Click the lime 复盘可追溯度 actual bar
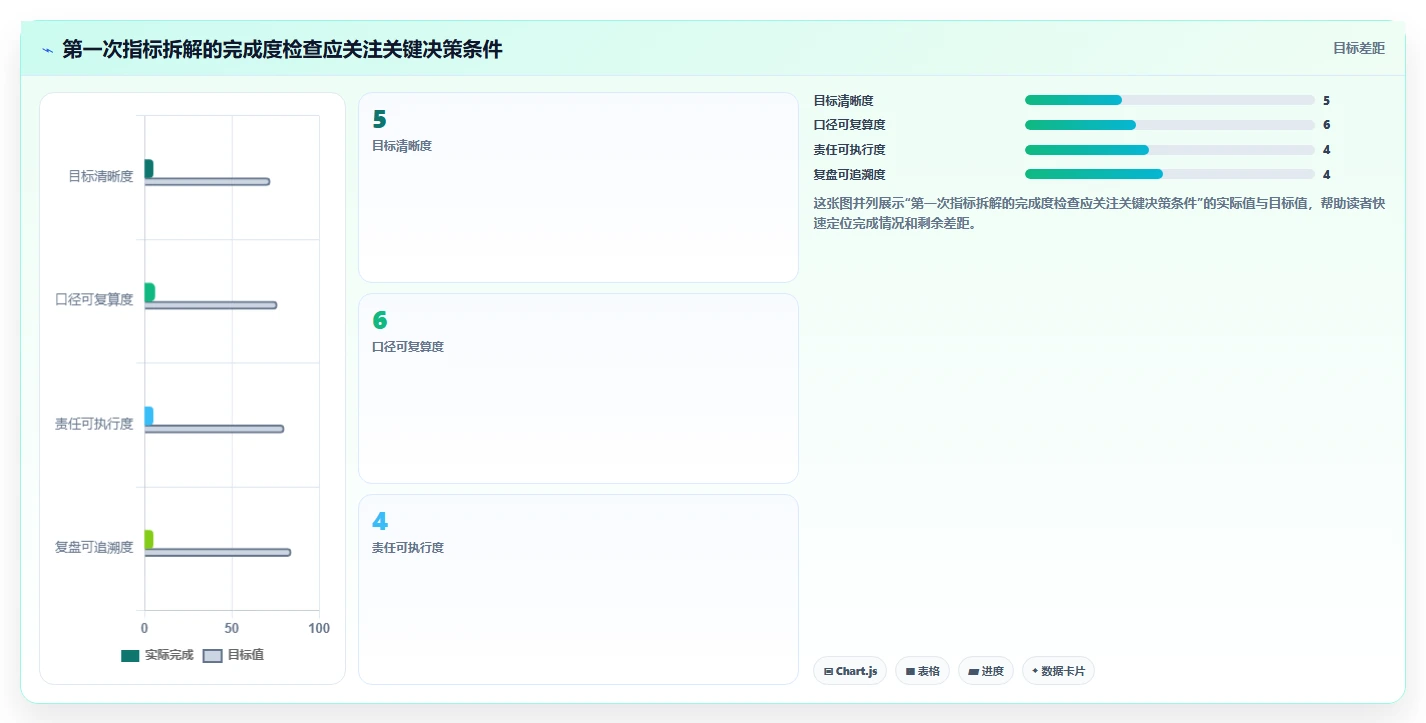The height and width of the screenshot is (723, 1426). 149,540
